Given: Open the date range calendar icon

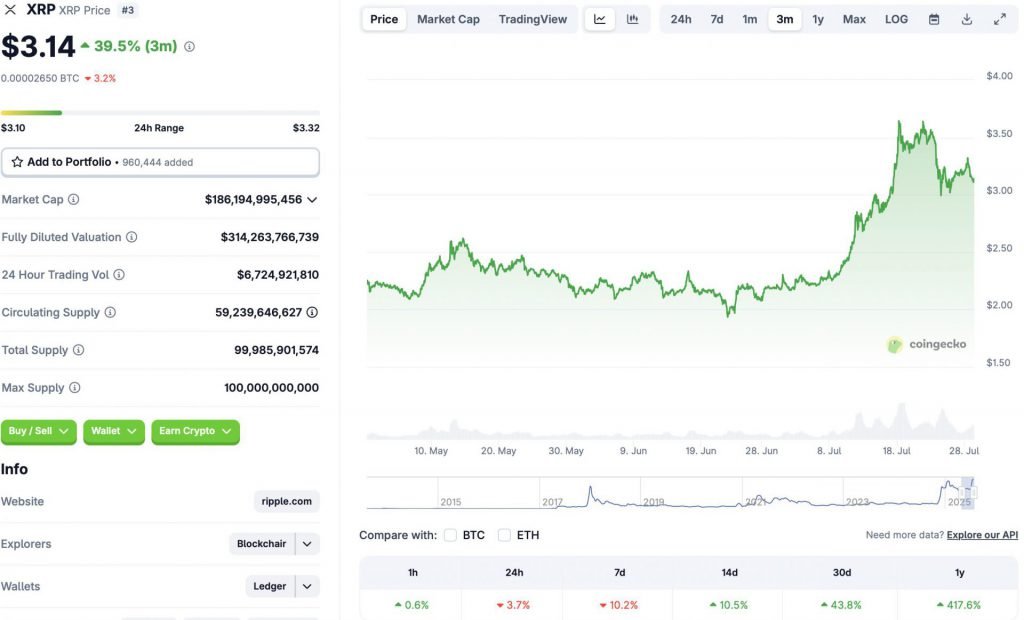Looking at the screenshot, I should pyautogui.click(x=934, y=19).
